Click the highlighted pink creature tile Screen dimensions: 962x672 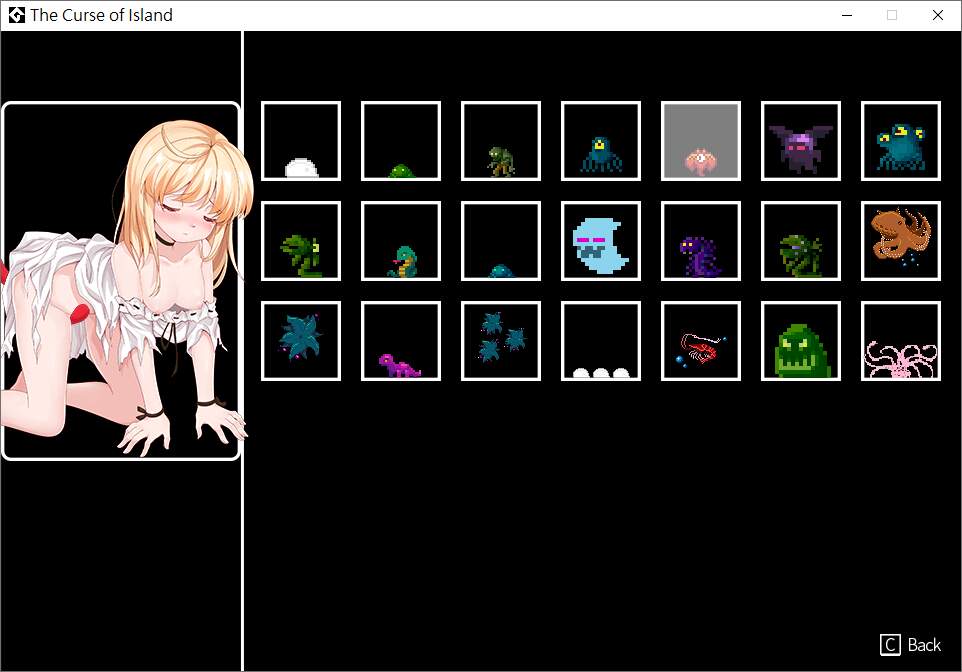[701, 141]
